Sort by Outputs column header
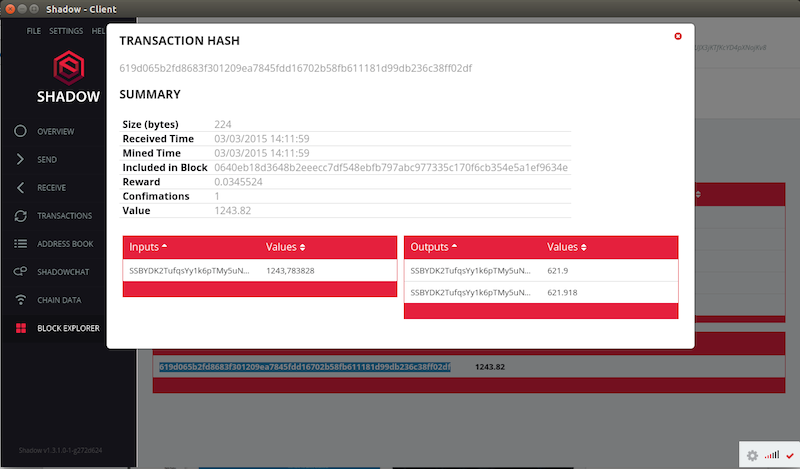The image size is (800, 469). 434,247
